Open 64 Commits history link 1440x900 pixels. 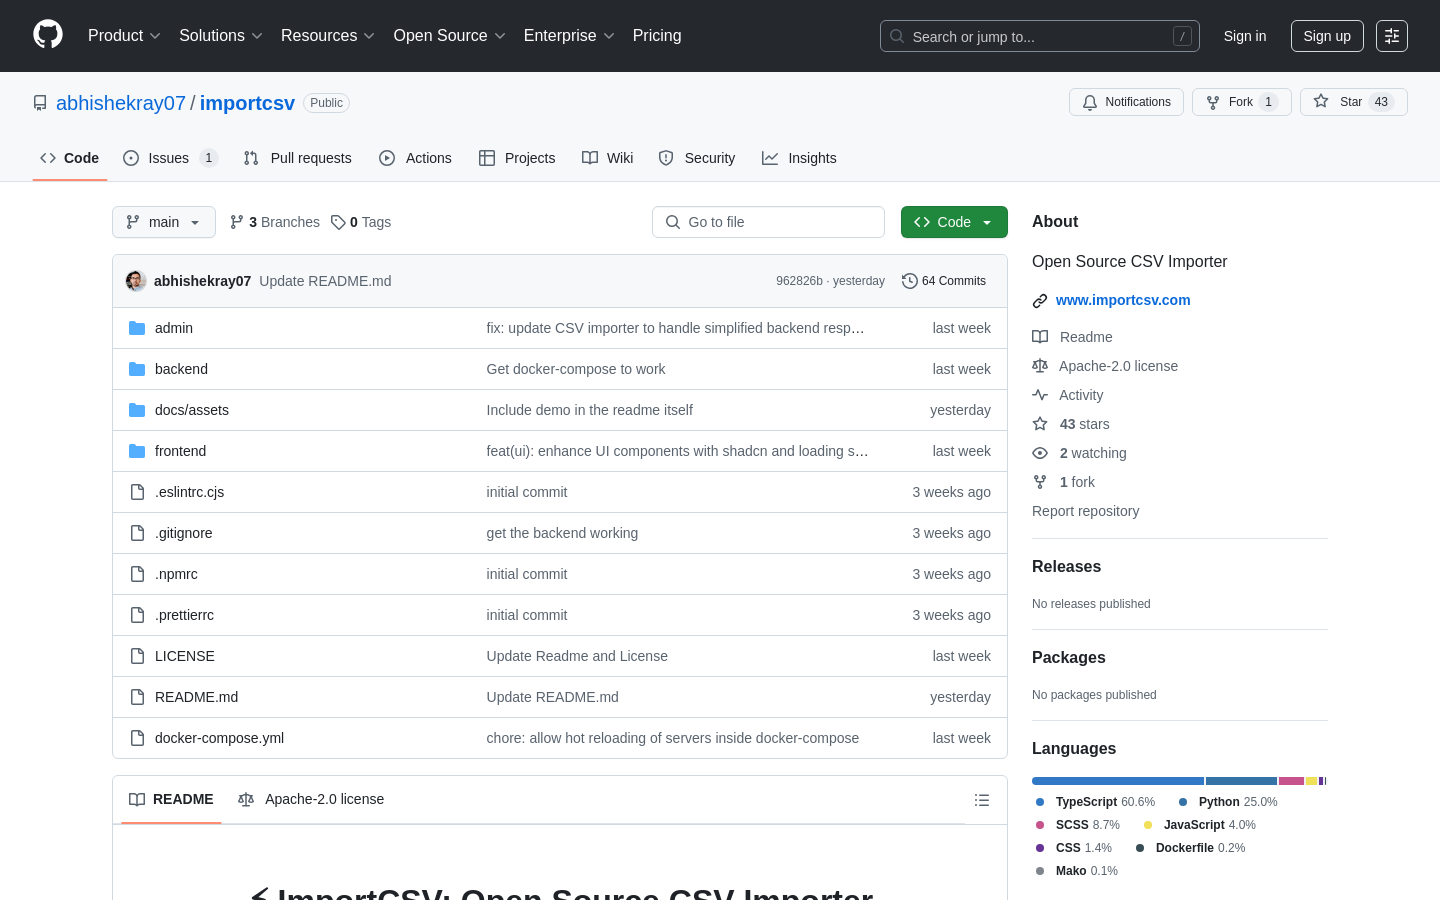click(944, 281)
